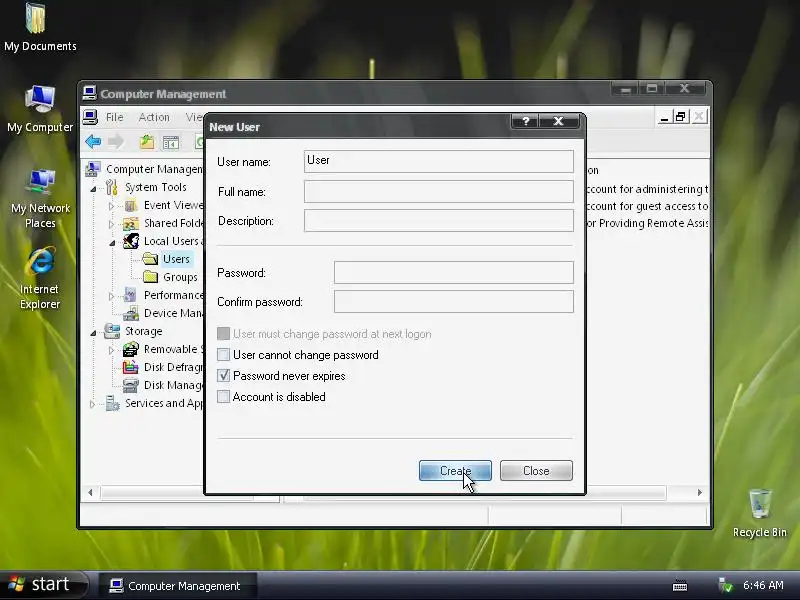
Task: Select Disk Defragmenter tree icon
Action: [131, 367]
